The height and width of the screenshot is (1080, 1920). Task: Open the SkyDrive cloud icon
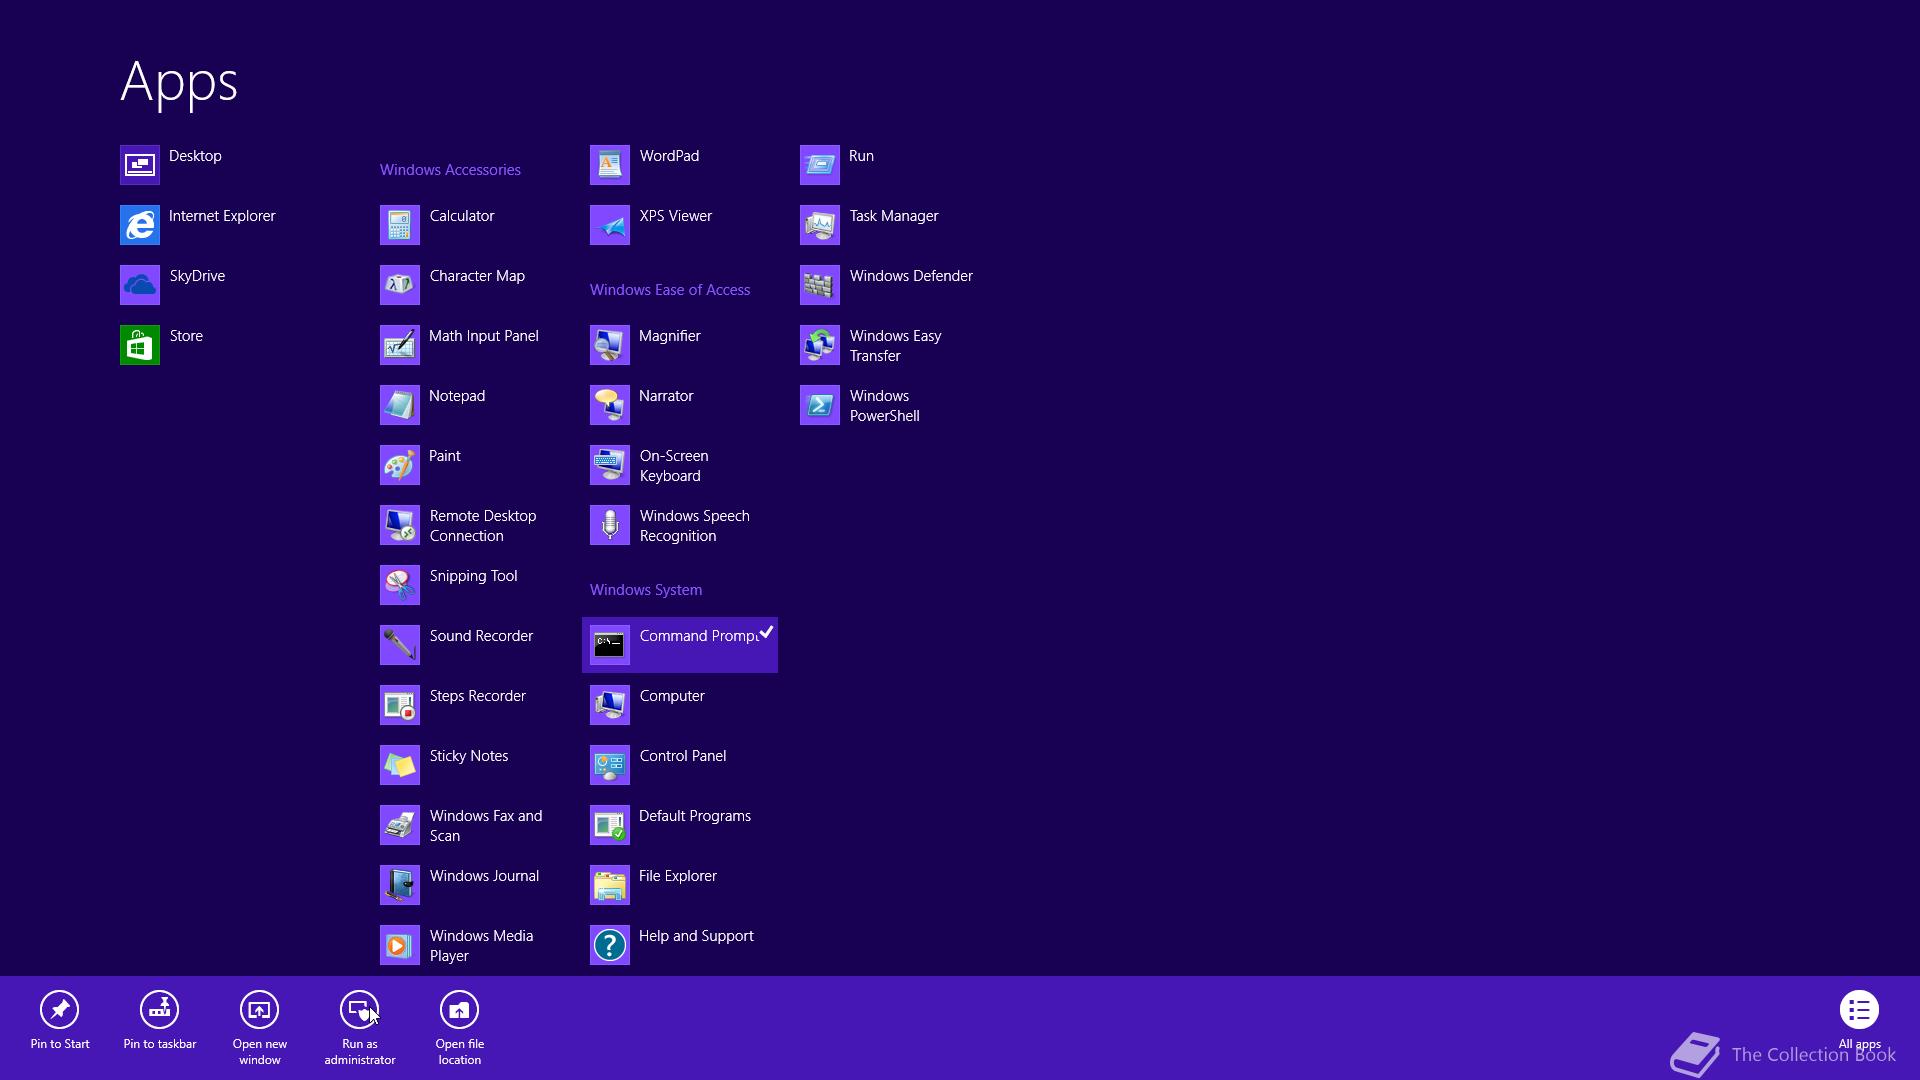pos(140,285)
